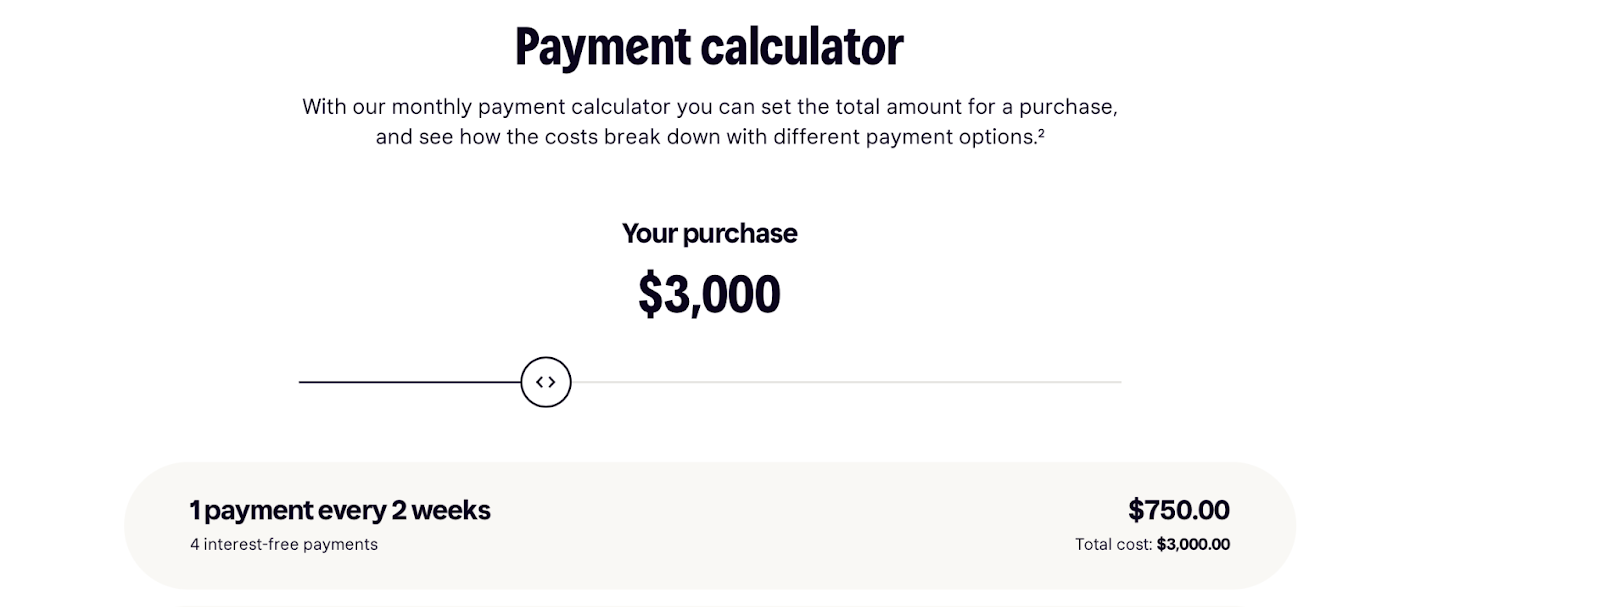1600x607 pixels.
Task: Click the dark filled portion of slider track
Action: tap(410, 382)
